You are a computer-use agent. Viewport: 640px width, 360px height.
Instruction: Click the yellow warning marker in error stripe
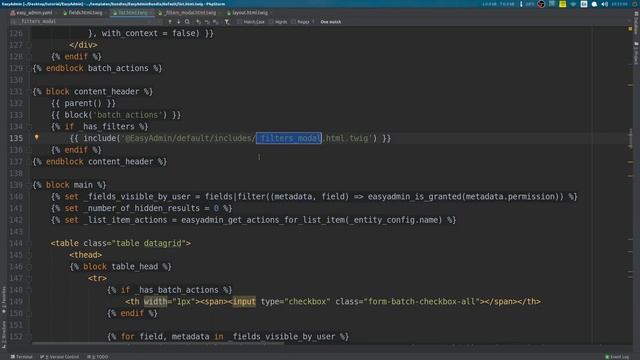coord(630,29)
